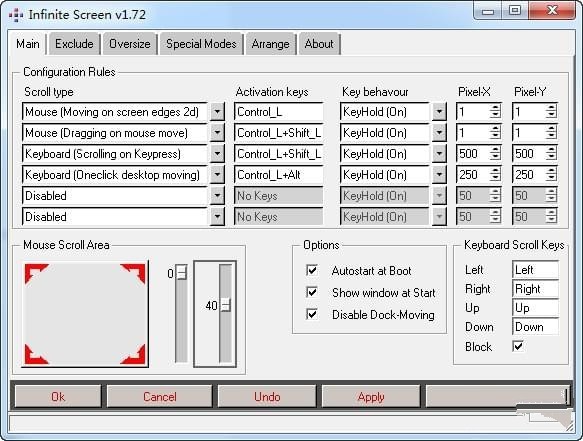Click Pixel-Y stepper showing 500
583x441 pixels.
(551, 154)
